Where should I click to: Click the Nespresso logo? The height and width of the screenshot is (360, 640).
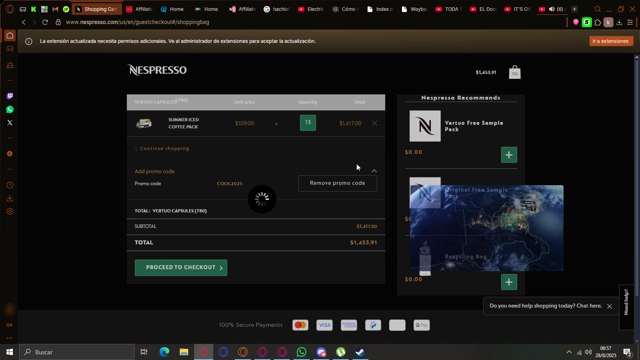(157, 70)
